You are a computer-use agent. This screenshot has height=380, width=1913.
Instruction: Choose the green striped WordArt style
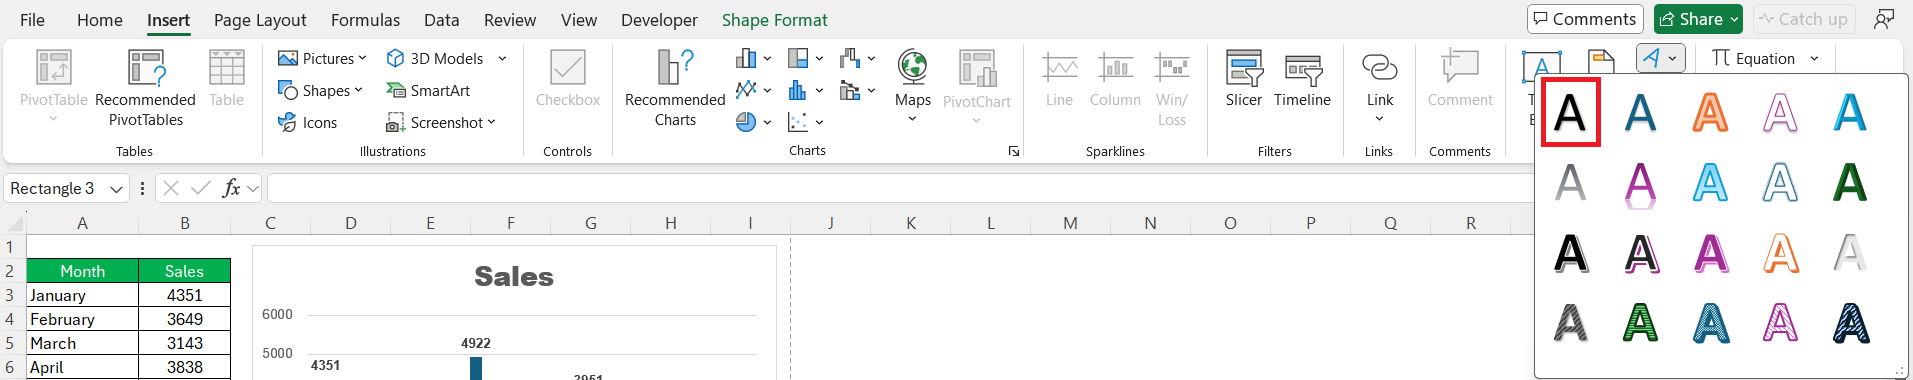pyautogui.click(x=1640, y=322)
